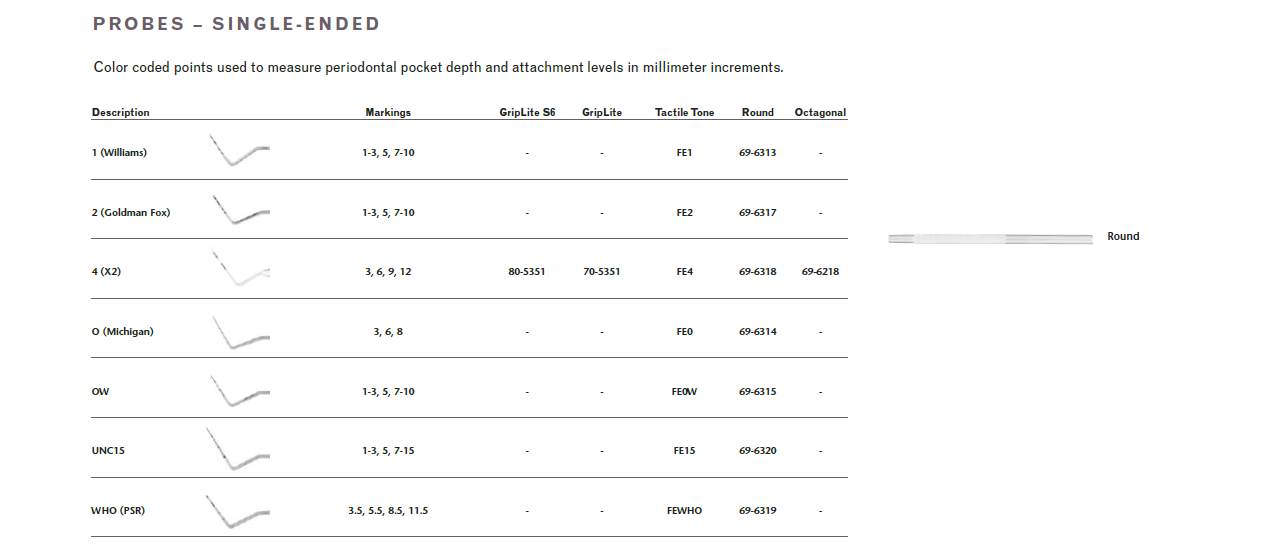Click the Markings column header
1286x556 pixels.
pyautogui.click(x=388, y=113)
